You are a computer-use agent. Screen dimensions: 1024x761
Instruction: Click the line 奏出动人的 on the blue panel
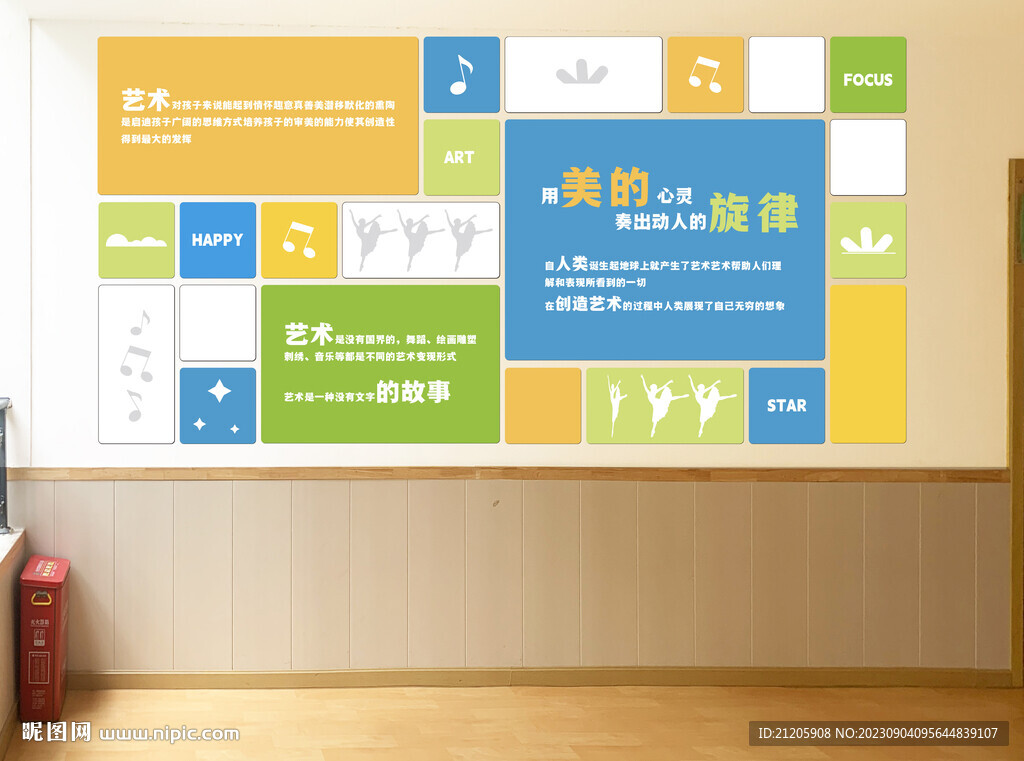click(661, 222)
